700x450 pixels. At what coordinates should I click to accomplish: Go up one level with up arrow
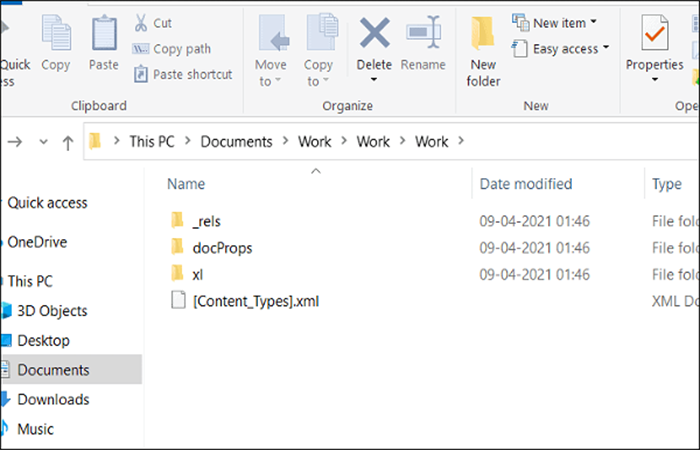click(x=68, y=143)
